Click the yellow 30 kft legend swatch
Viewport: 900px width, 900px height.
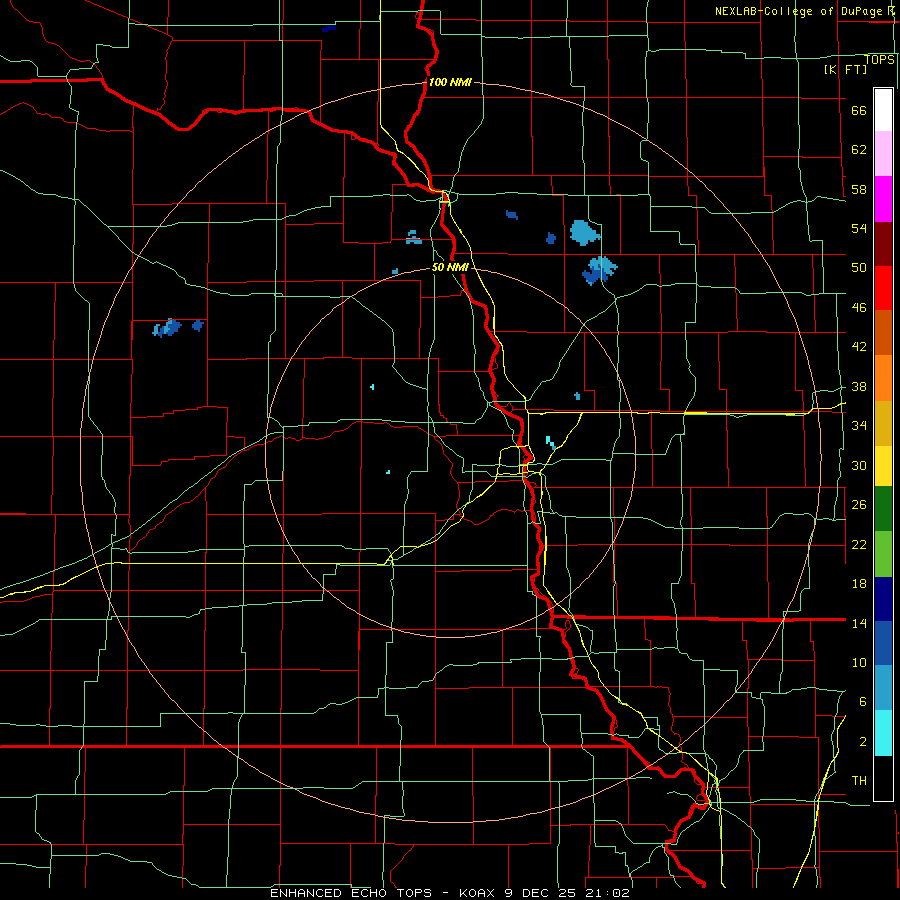pyautogui.click(x=883, y=466)
